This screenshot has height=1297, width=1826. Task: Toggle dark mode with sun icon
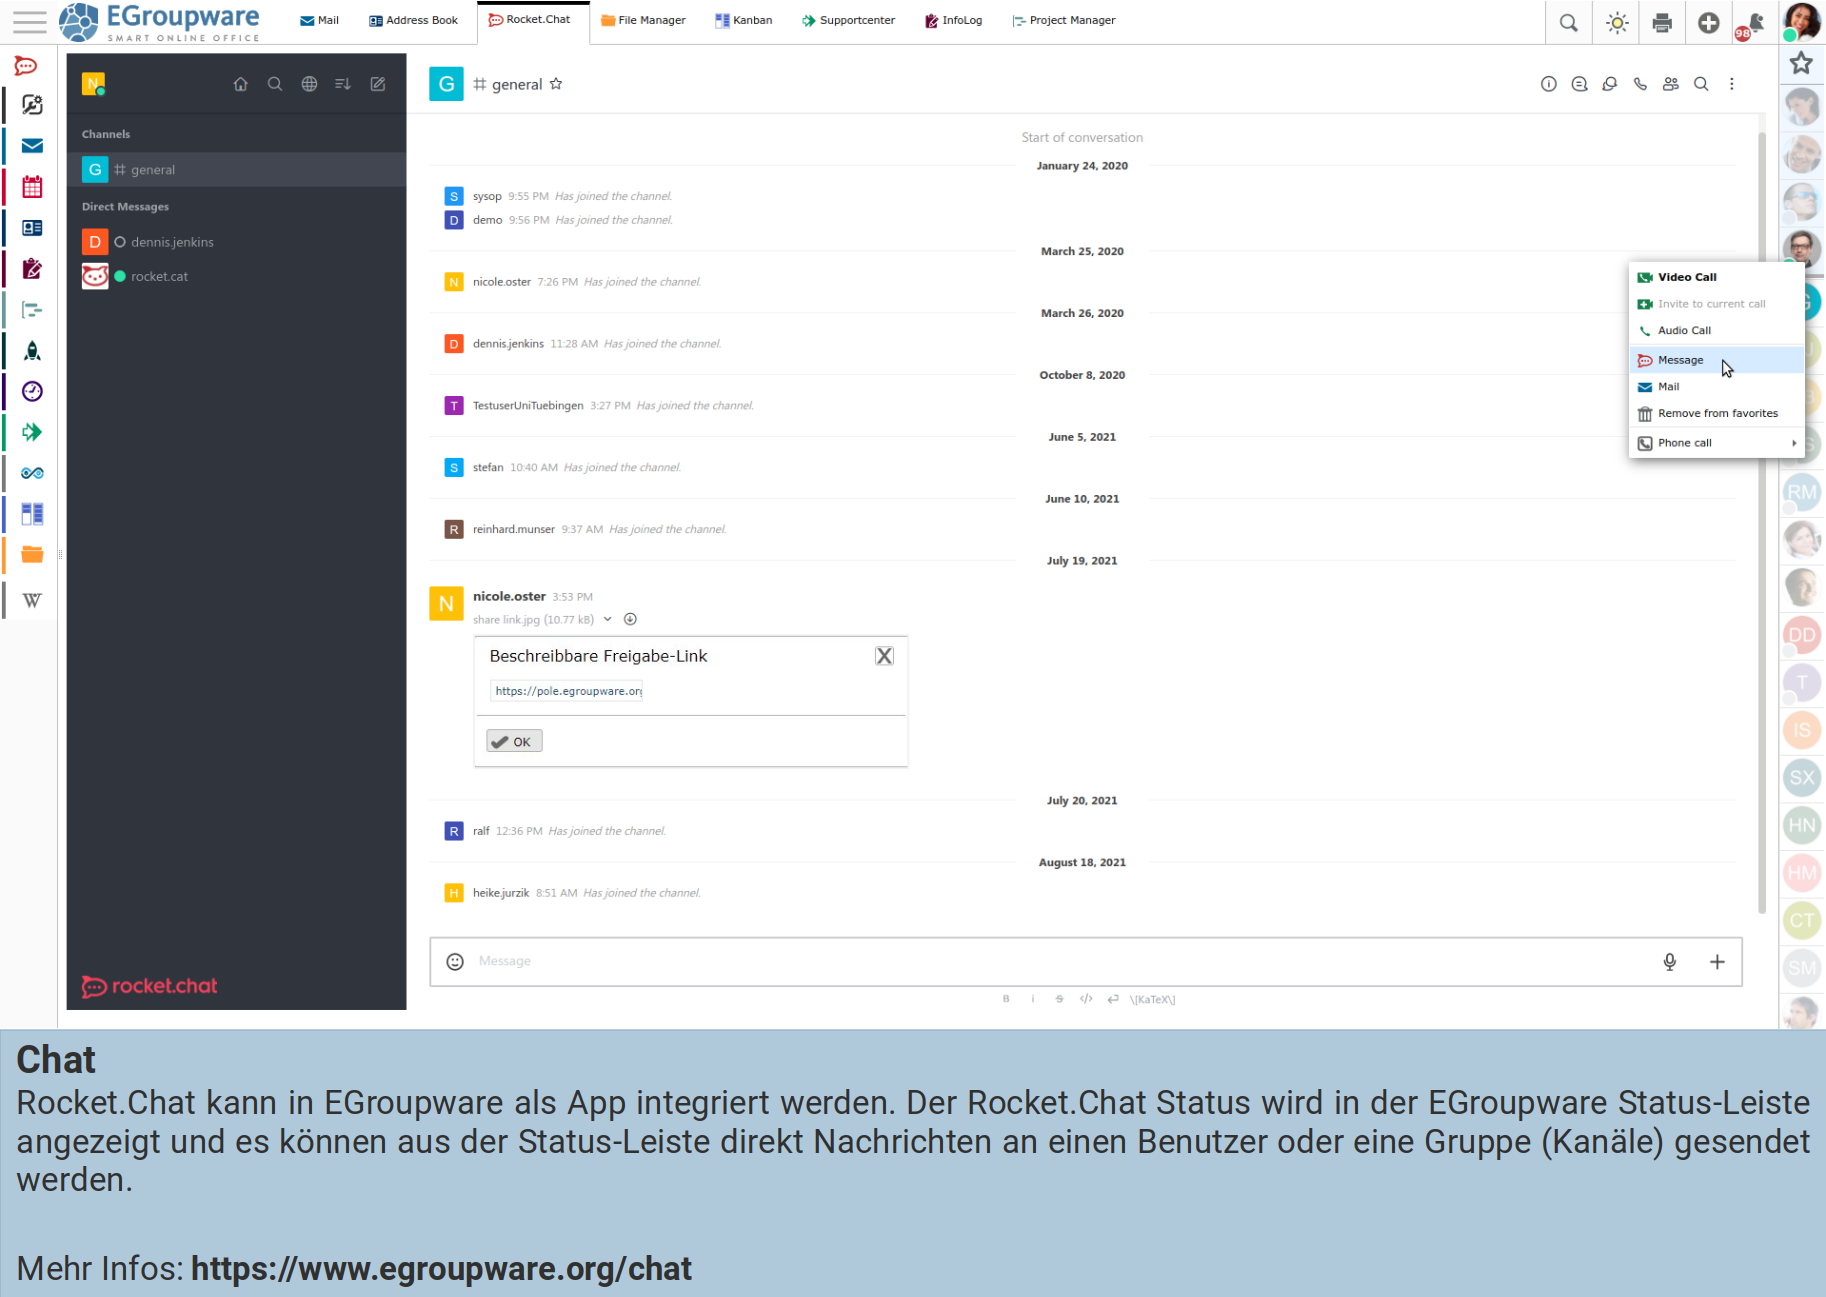pyautogui.click(x=1616, y=22)
